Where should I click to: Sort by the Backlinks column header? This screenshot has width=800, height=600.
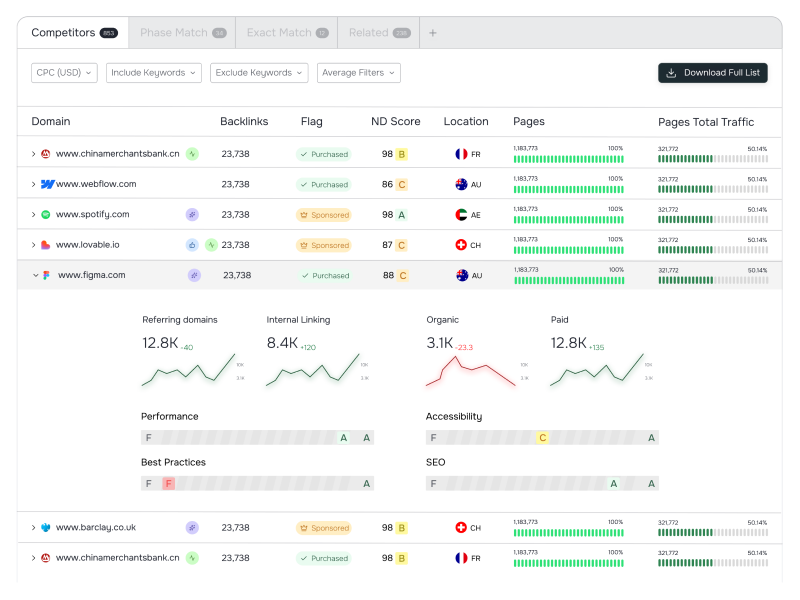coord(244,121)
